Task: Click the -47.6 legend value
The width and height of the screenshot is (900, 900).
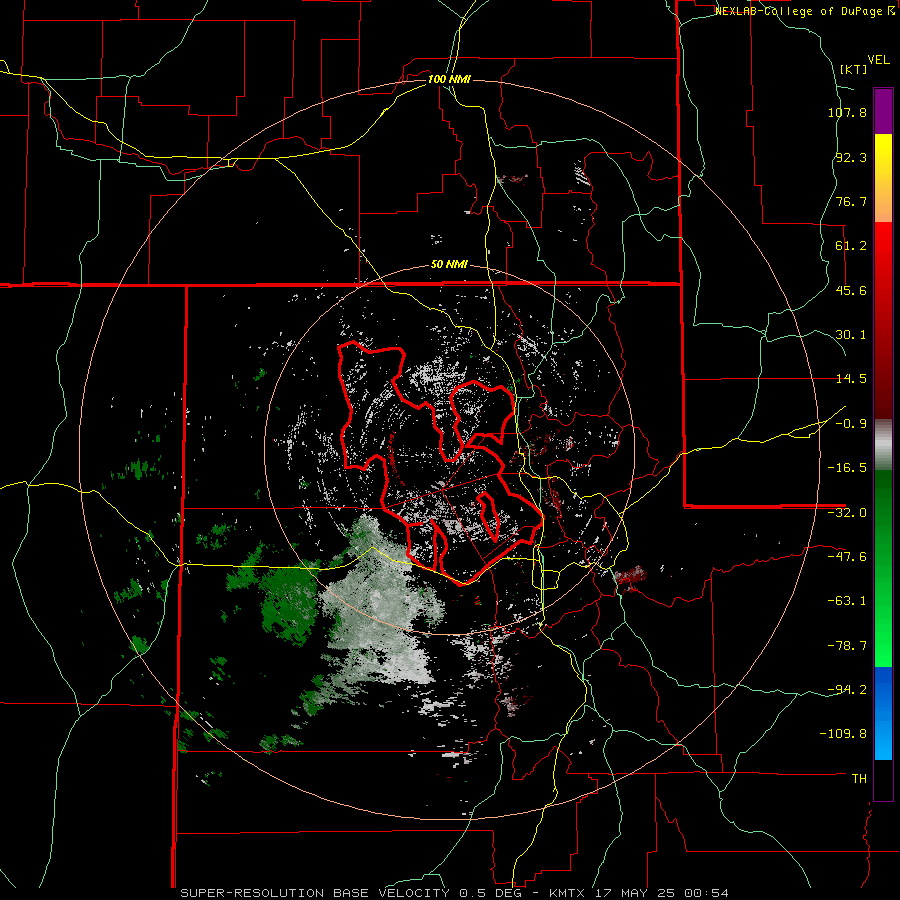Action: pos(847,557)
